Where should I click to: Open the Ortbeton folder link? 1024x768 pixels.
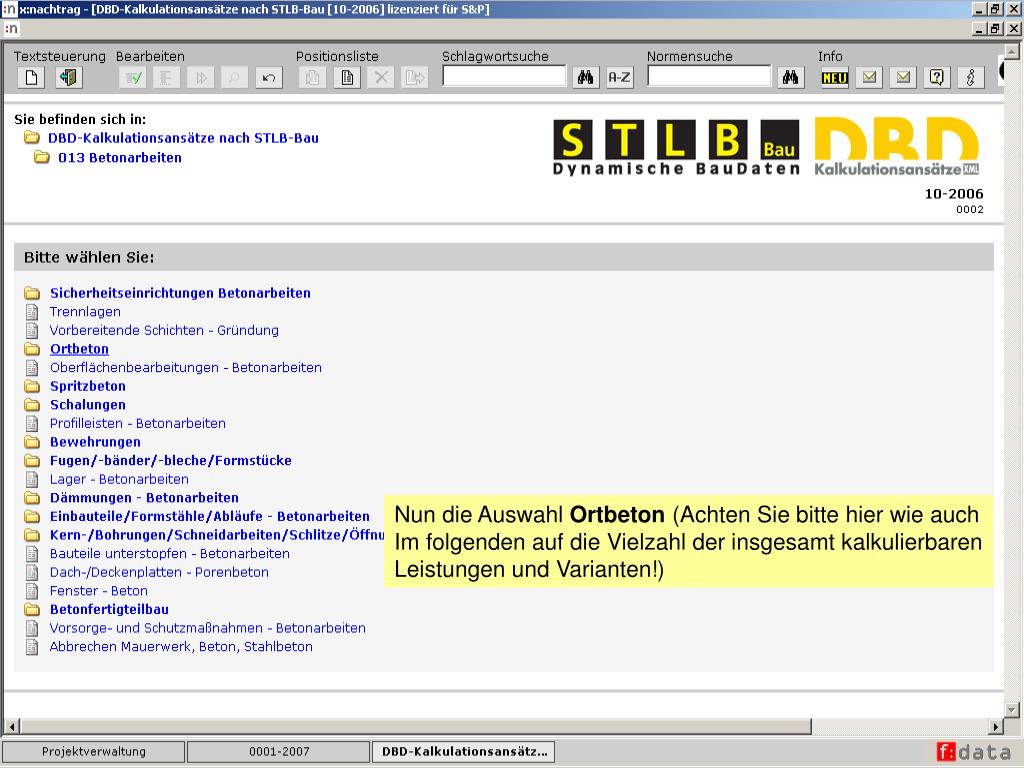click(79, 349)
